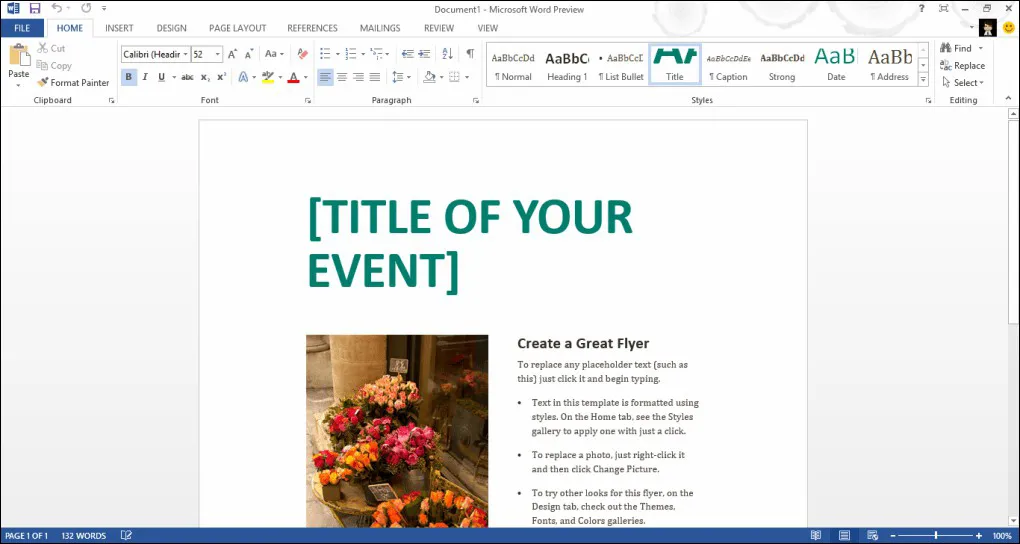1020x544 pixels.
Task: Show paragraph marks with the pilcrow button
Action: (469, 54)
